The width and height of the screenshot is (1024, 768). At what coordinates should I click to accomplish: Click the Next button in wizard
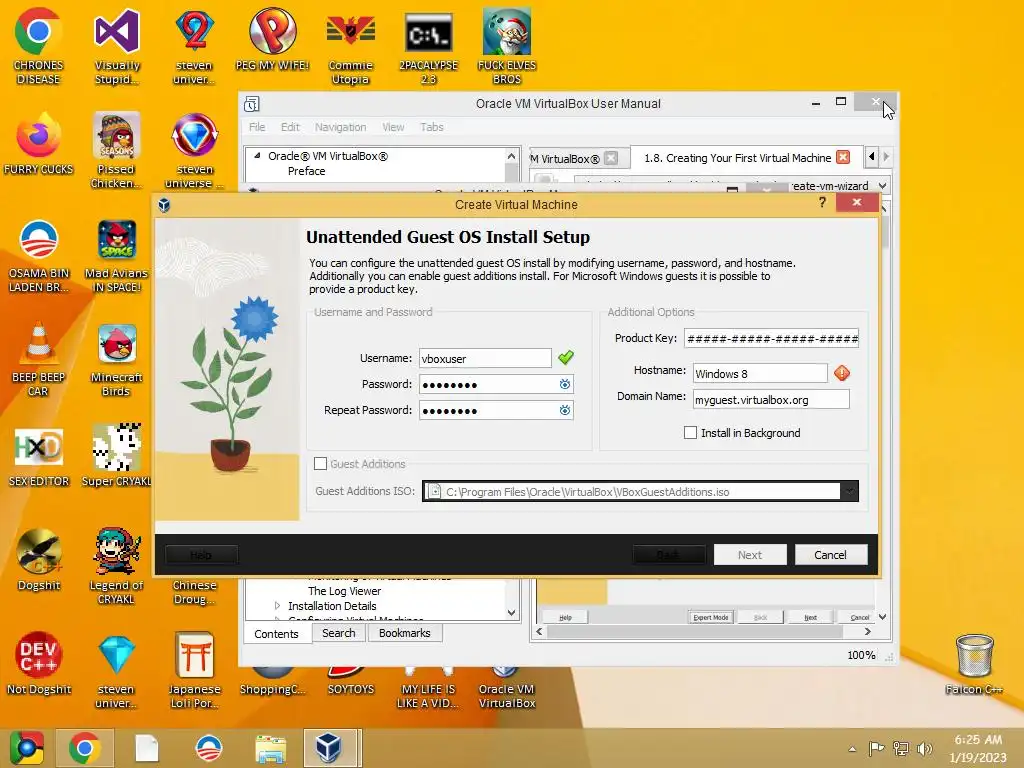coord(750,554)
